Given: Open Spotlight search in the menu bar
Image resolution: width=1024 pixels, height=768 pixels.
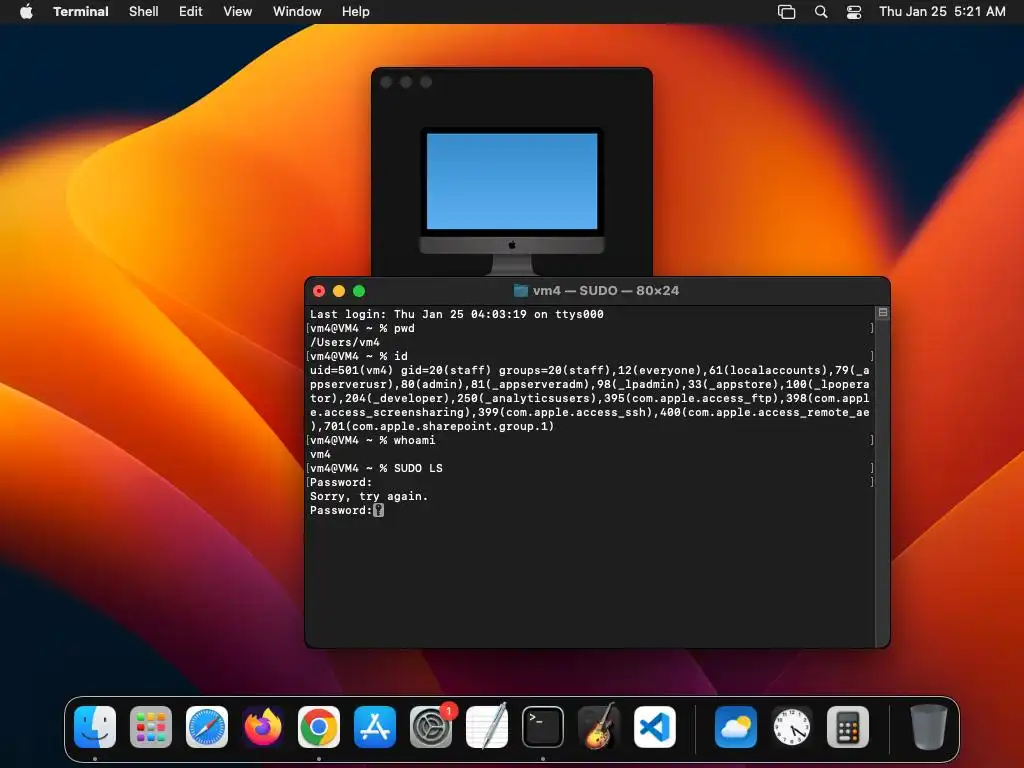Looking at the screenshot, I should pos(821,11).
